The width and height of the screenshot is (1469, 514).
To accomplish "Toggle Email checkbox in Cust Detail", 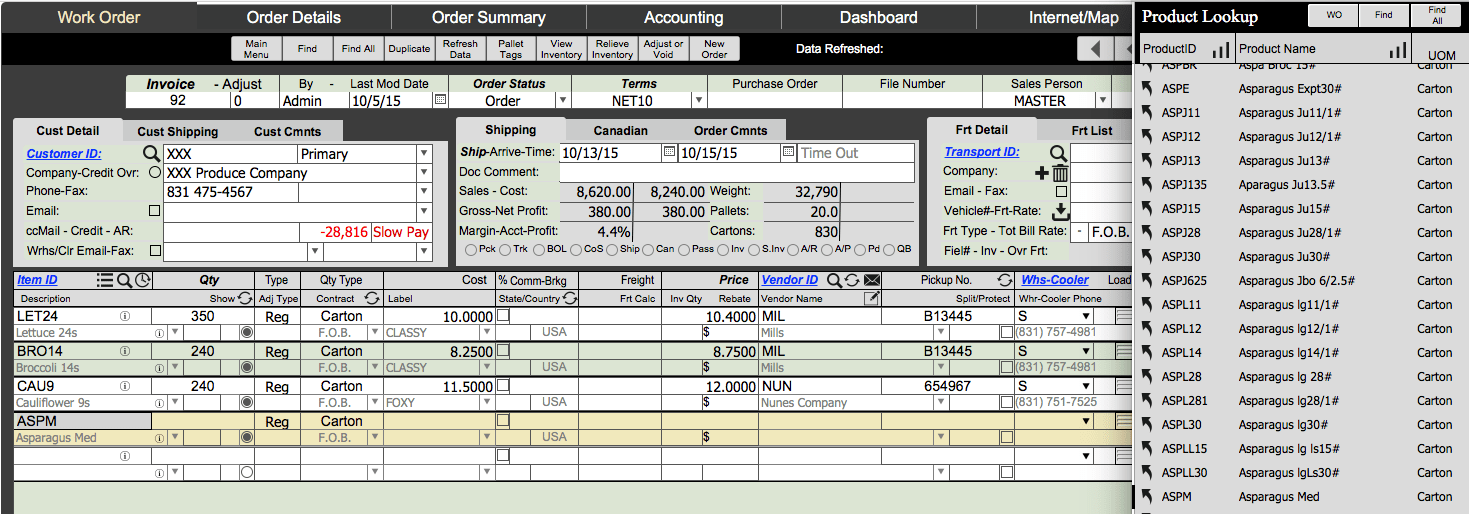I will [154, 211].
